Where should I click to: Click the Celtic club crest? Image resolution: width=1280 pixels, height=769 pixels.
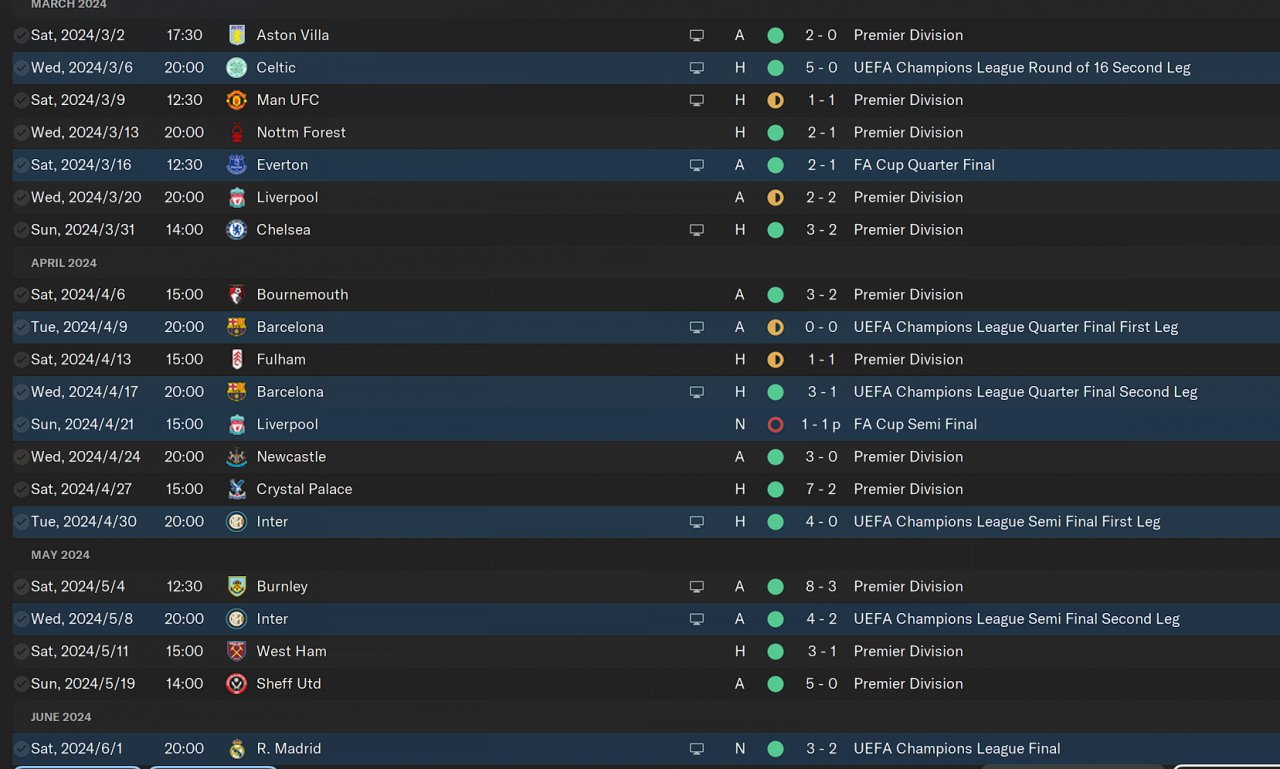(x=236, y=67)
